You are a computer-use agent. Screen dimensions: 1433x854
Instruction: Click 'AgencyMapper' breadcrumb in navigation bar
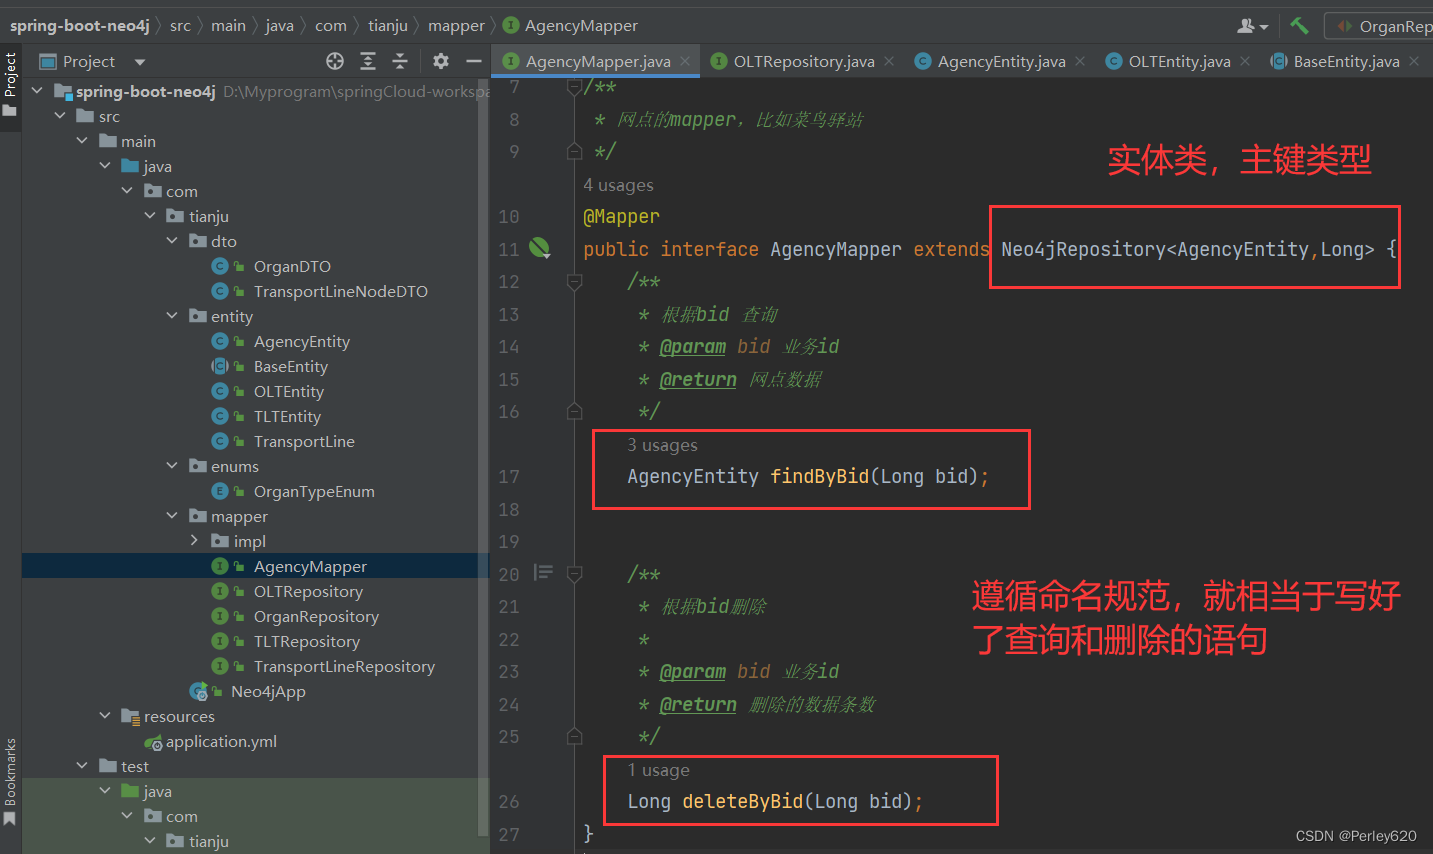tap(581, 26)
